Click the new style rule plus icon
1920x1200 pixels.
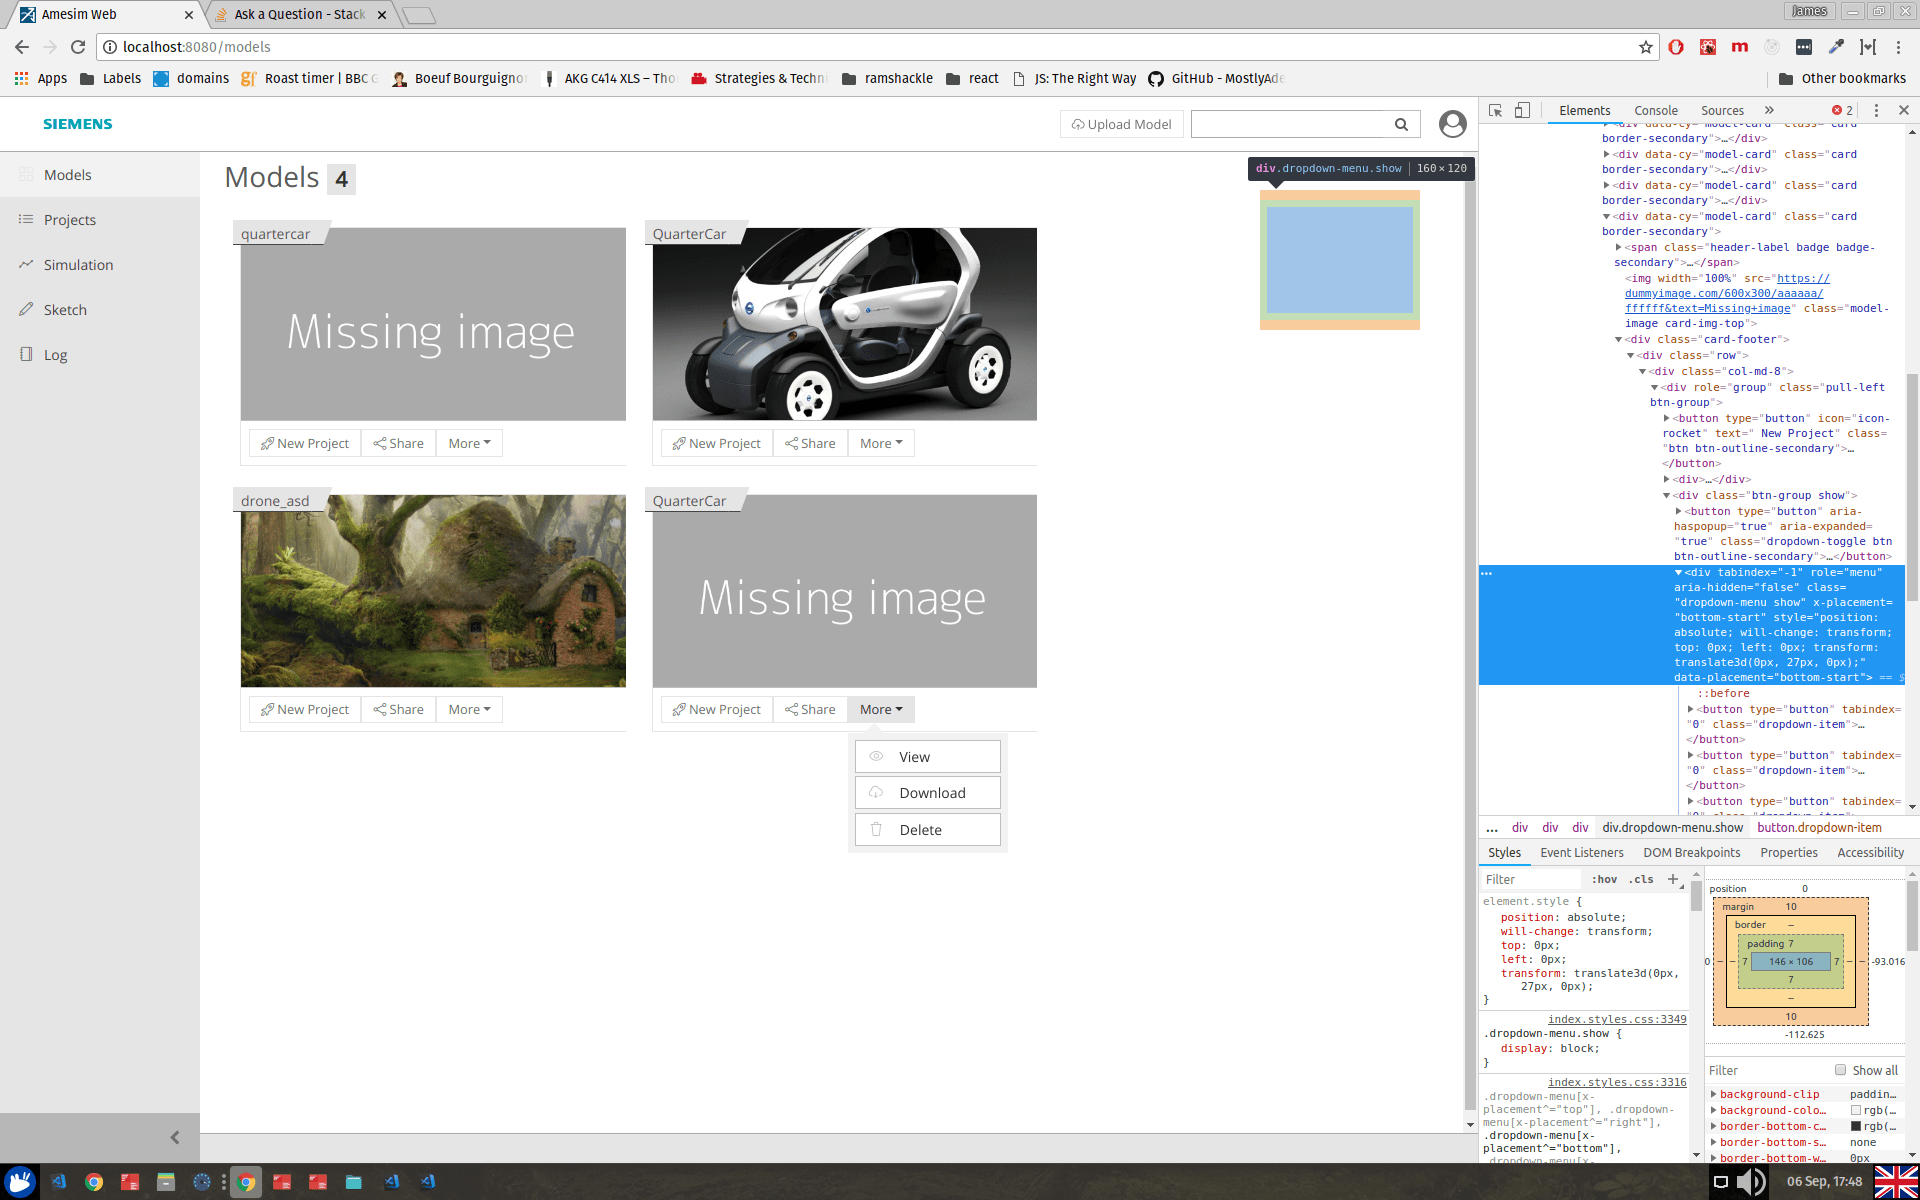click(x=1673, y=879)
